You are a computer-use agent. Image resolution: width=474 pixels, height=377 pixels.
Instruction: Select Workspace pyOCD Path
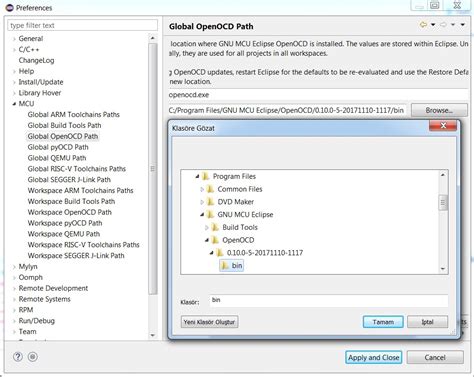tap(65, 223)
